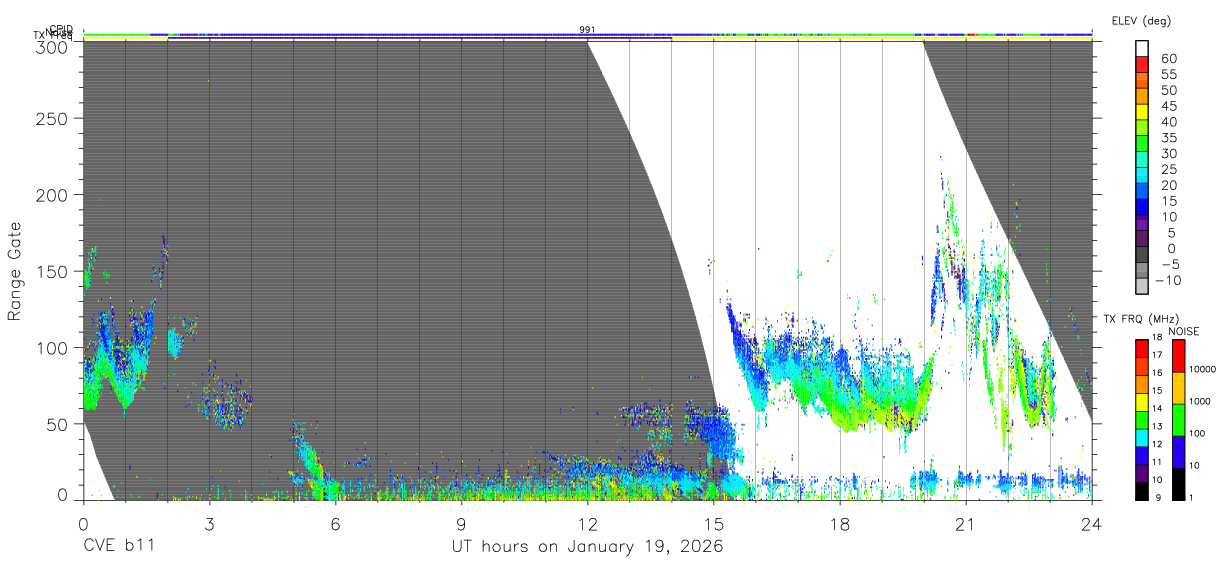Click the '30' value on the ELEV scale
The image size is (1228, 567).
1168,153
